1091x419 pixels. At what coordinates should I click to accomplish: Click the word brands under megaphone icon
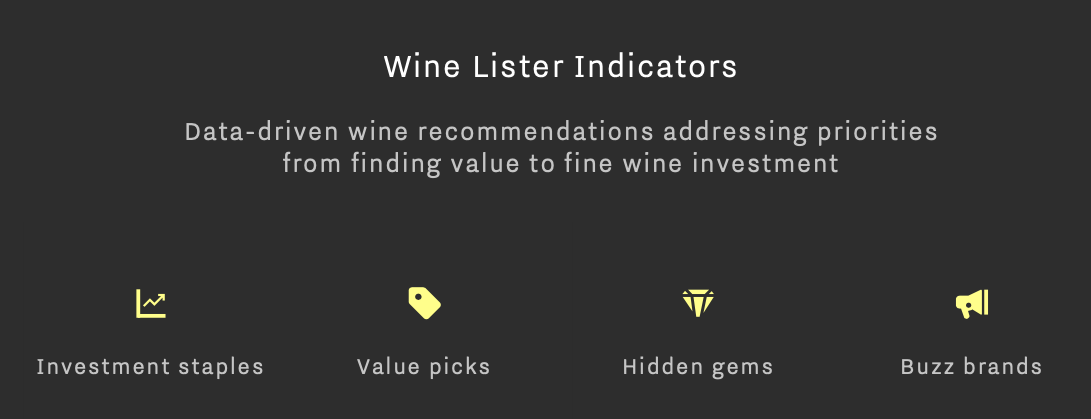click(x=1003, y=366)
